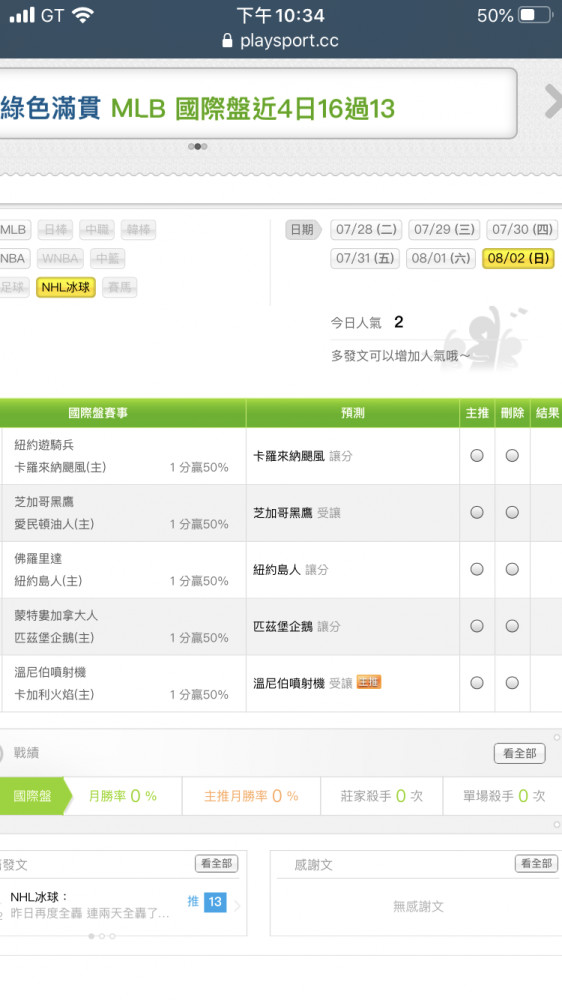Mark 紐約島人 prediction as 主推
Viewport: 562px width, 1000px height.
coord(477,569)
